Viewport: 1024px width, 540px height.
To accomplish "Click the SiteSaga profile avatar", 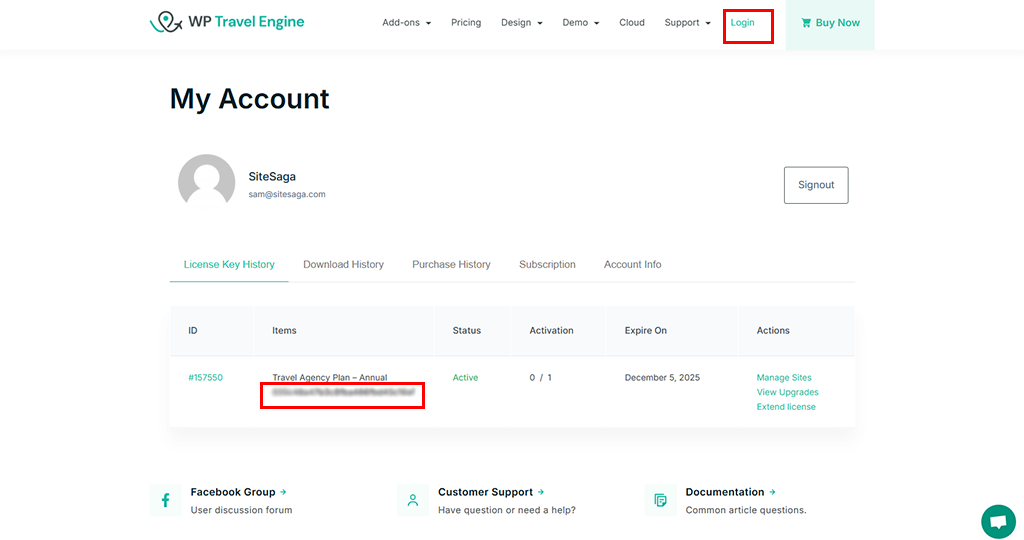I will pos(206,182).
